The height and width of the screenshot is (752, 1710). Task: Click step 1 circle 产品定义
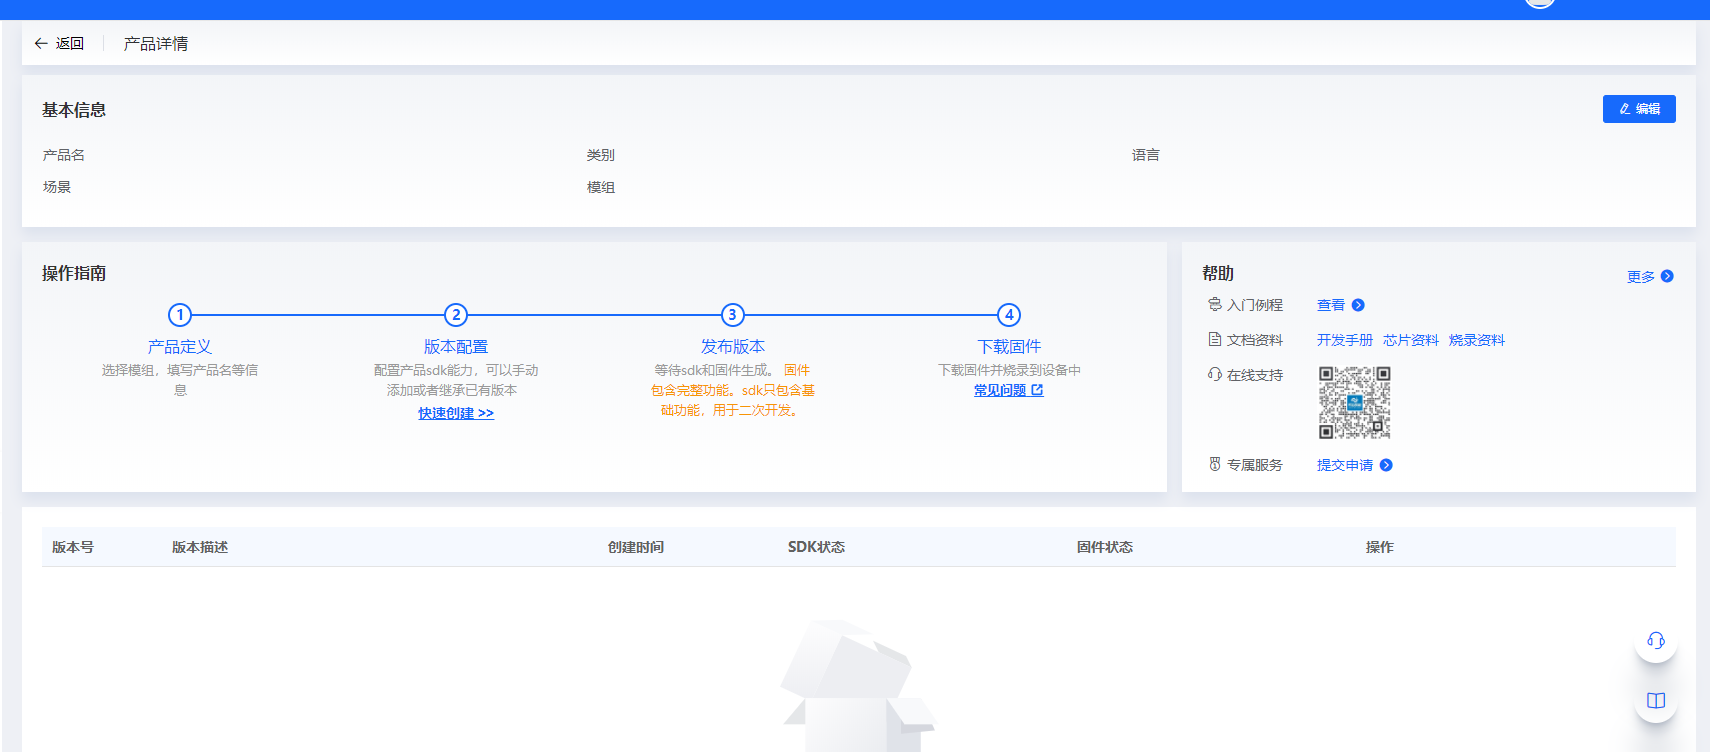[x=180, y=315]
